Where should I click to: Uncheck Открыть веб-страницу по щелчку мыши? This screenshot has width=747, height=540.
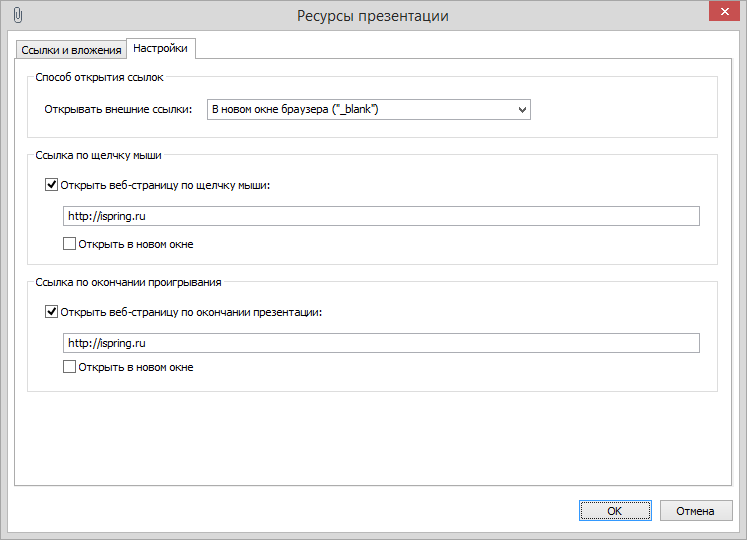point(51,185)
